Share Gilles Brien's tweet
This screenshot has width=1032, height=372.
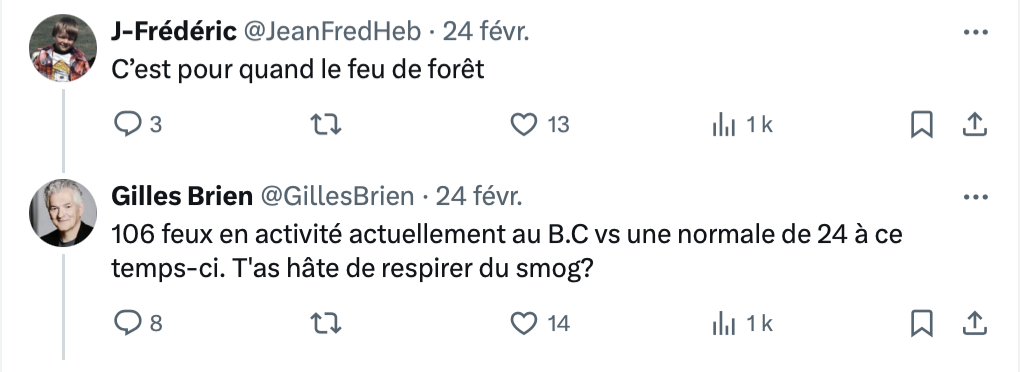975,323
